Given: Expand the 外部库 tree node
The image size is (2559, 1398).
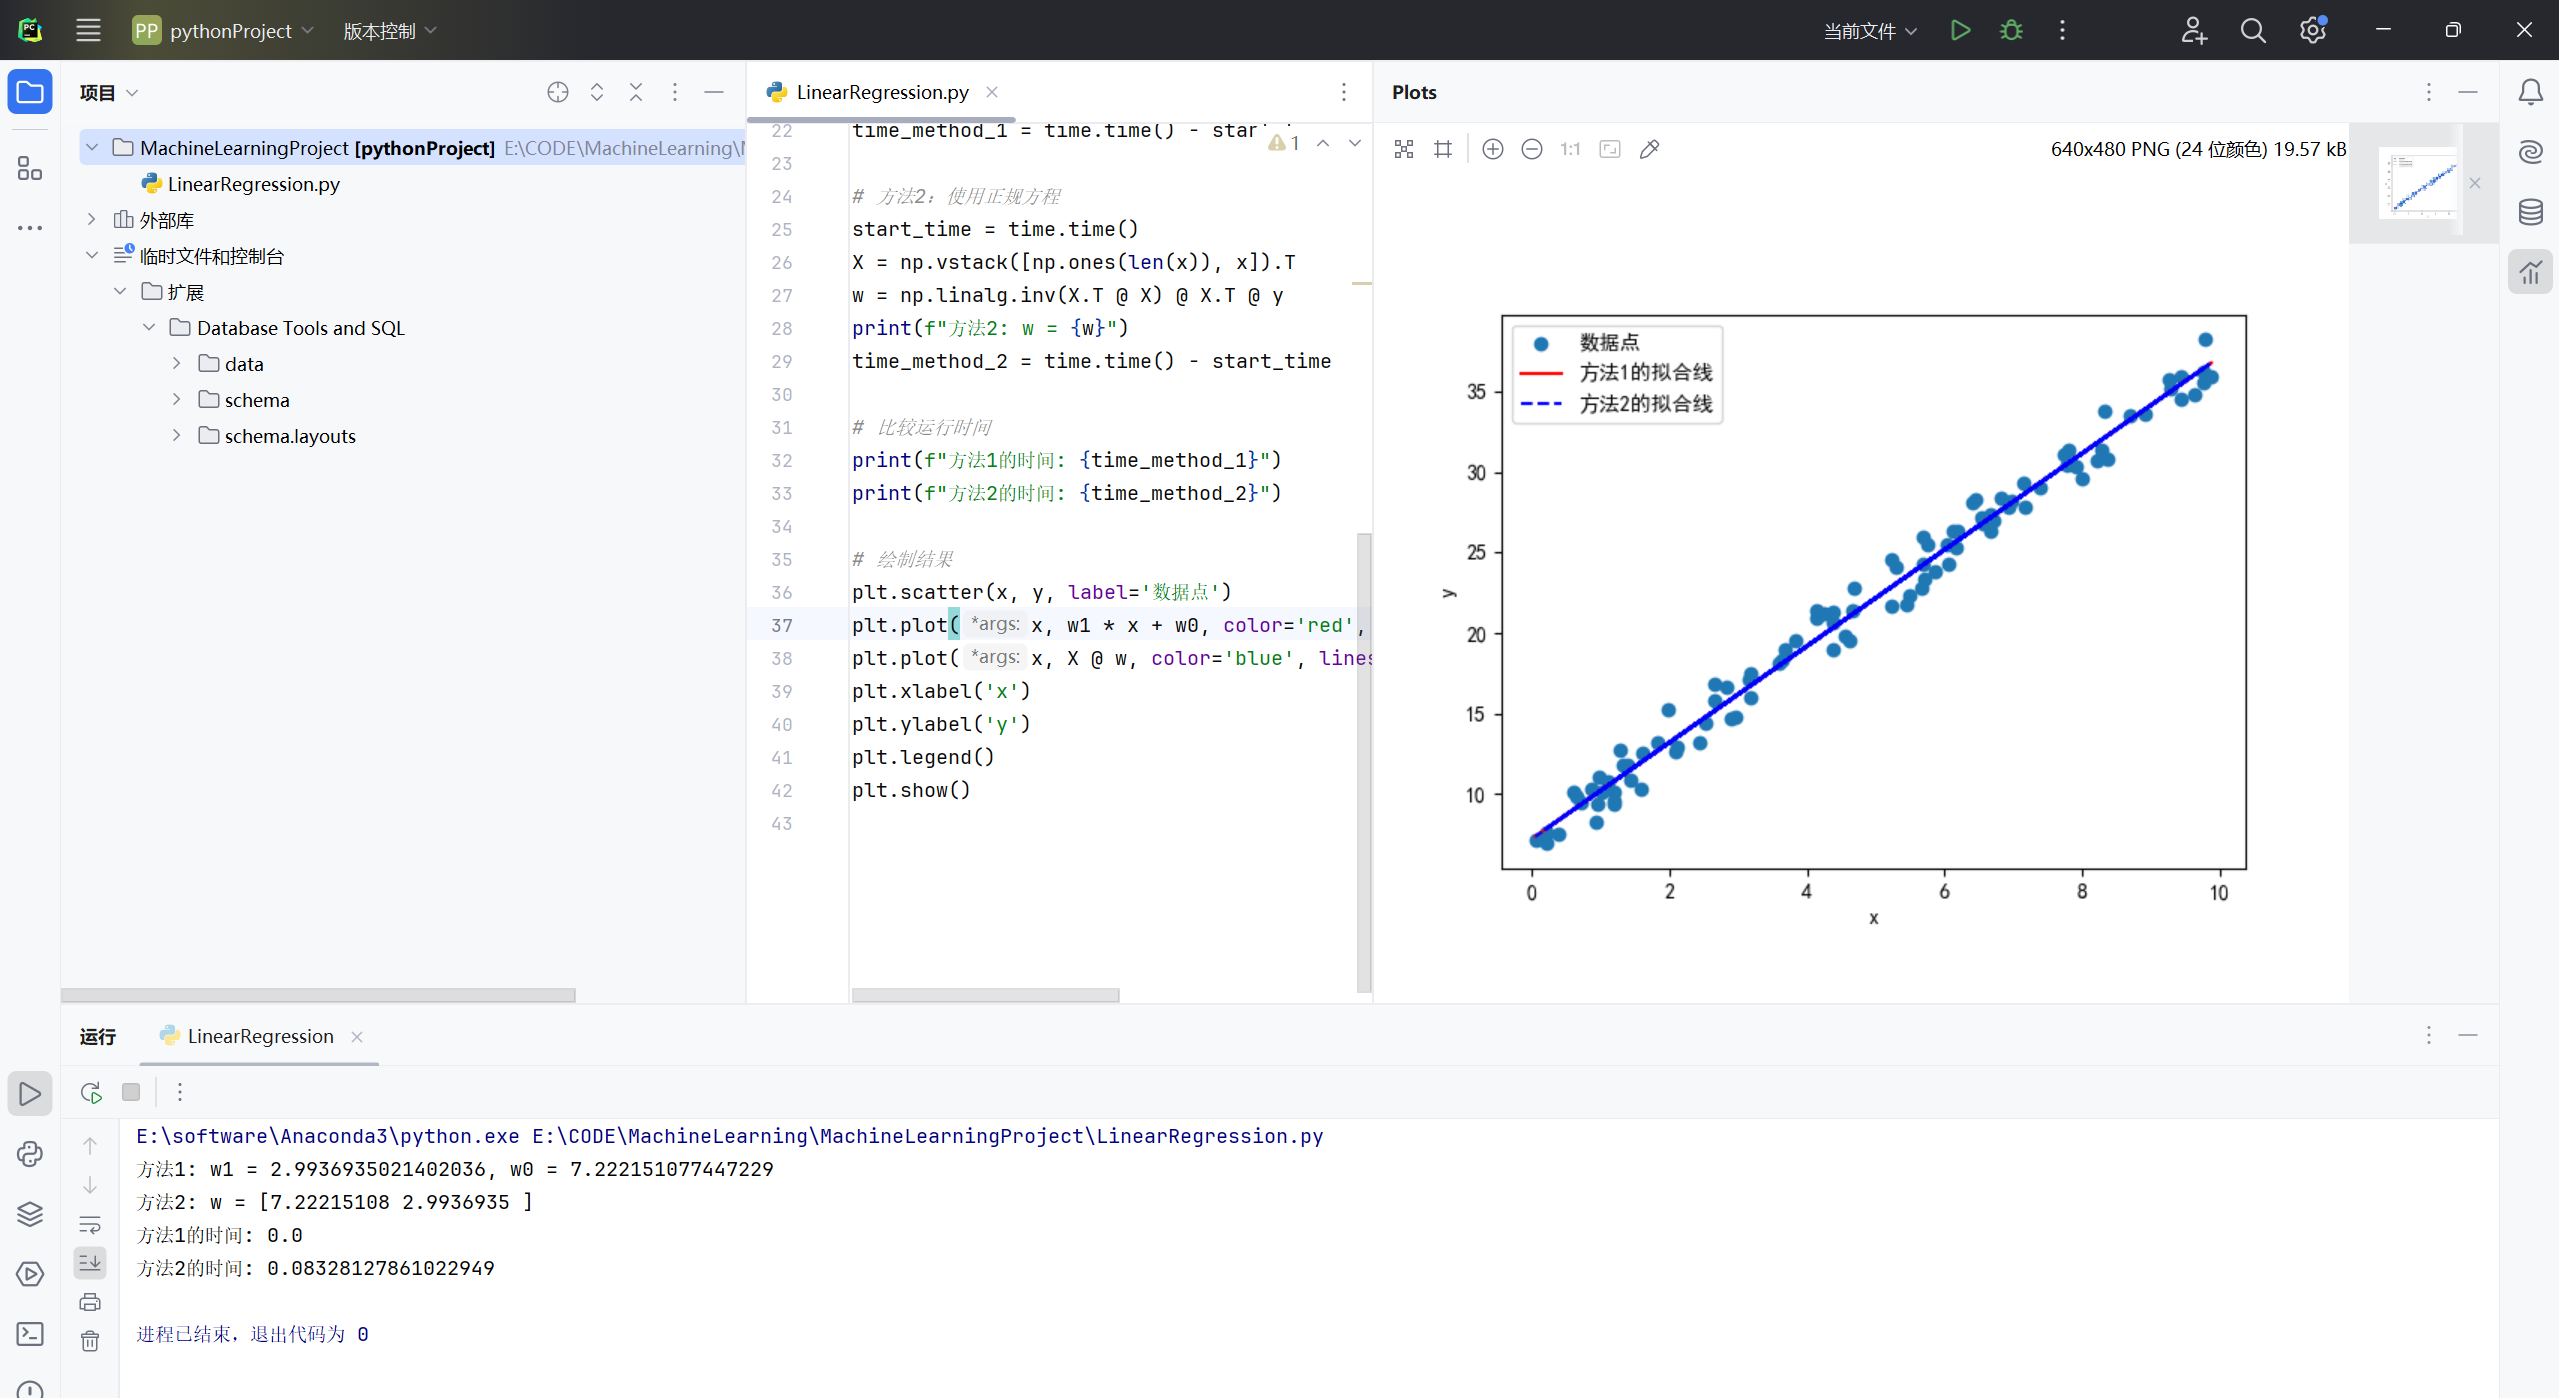Looking at the screenshot, I should click(92, 219).
